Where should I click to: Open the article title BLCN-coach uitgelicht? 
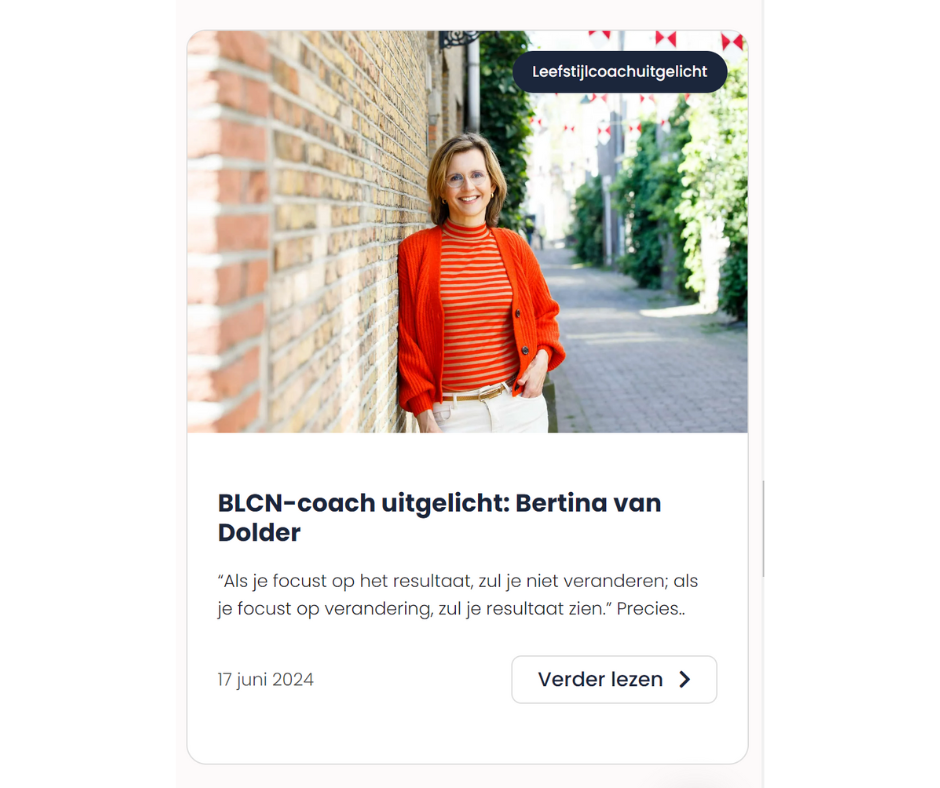[439, 518]
